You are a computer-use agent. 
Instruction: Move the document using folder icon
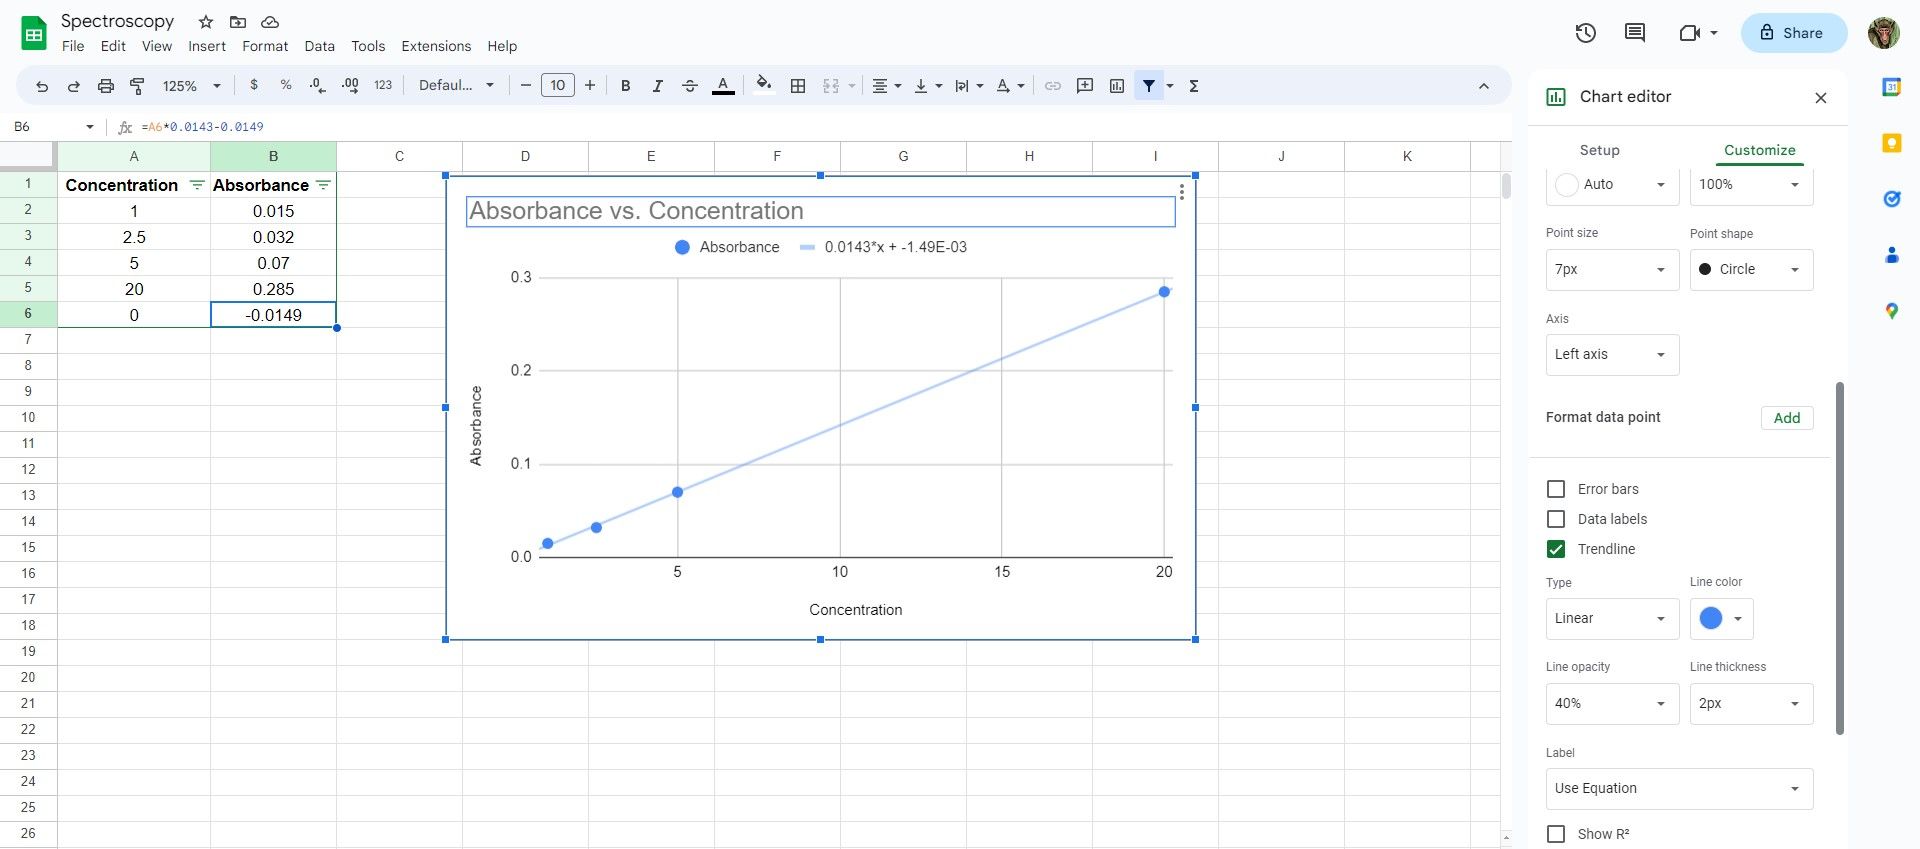[x=238, y=22]
